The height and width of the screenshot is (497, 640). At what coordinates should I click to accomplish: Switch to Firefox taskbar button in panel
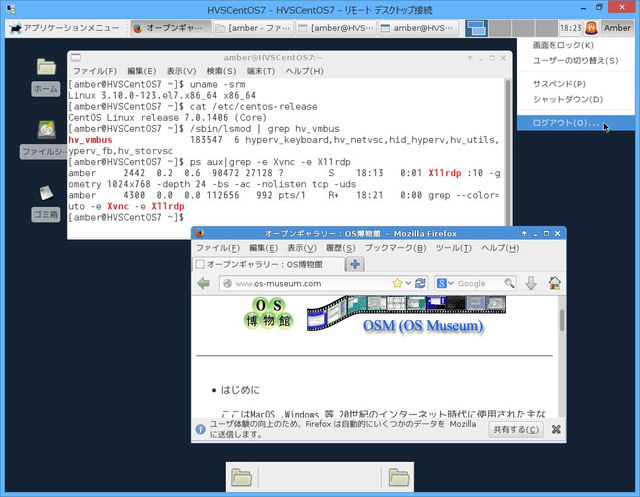[171, 28]
